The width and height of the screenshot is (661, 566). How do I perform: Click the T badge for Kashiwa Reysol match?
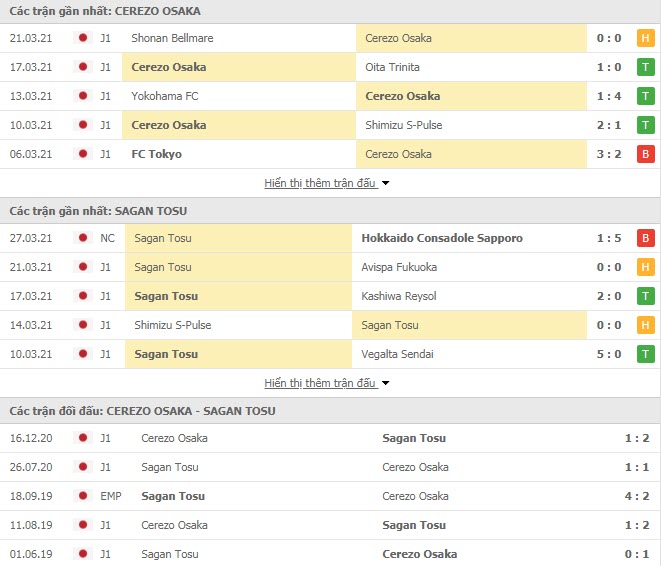click(645, 296)
